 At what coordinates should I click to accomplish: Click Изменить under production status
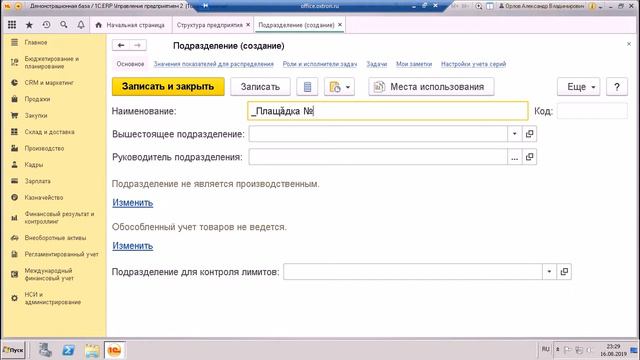133,203
